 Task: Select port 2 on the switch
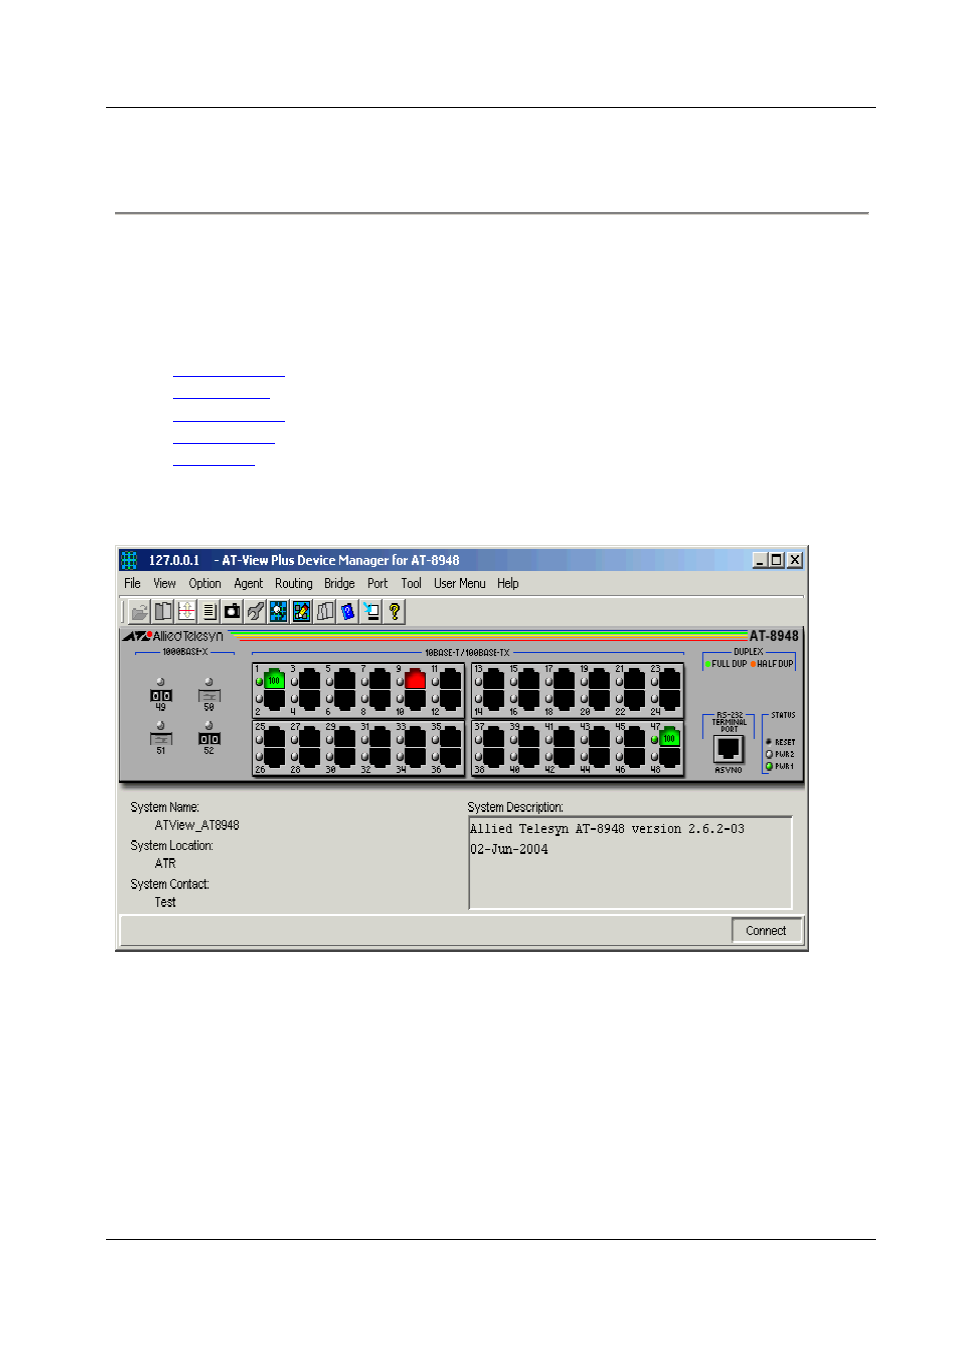[x=274, y=699]
